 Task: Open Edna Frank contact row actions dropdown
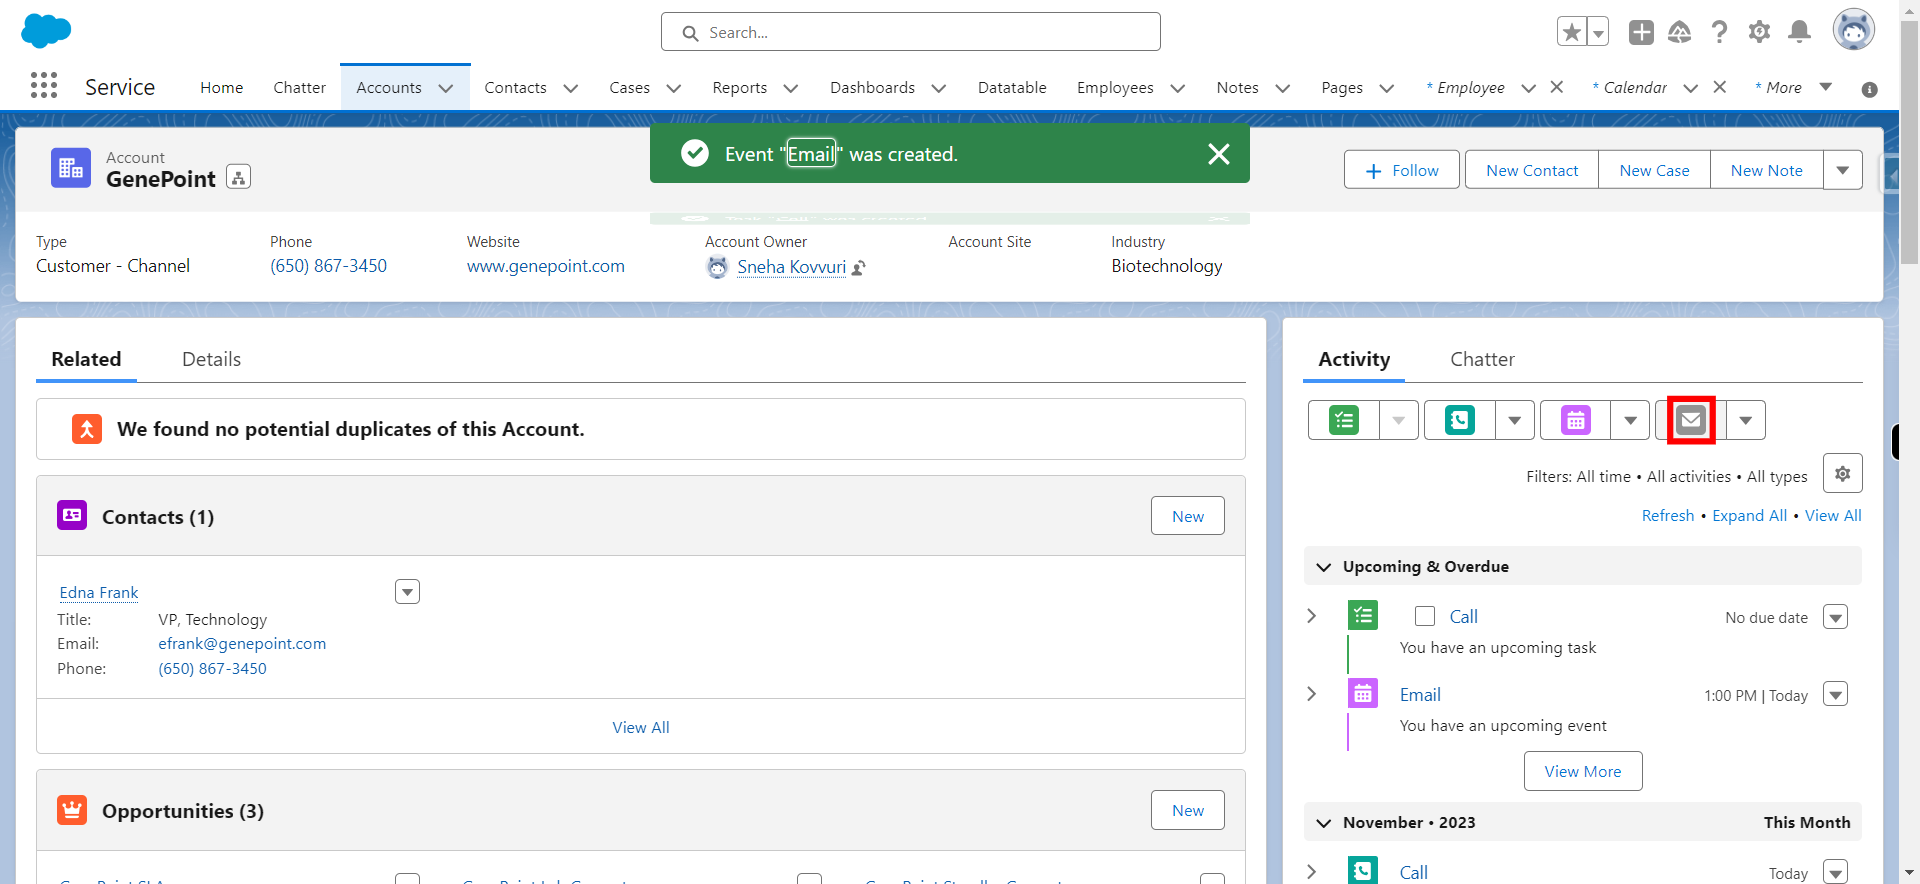click(x=407, y=592)
